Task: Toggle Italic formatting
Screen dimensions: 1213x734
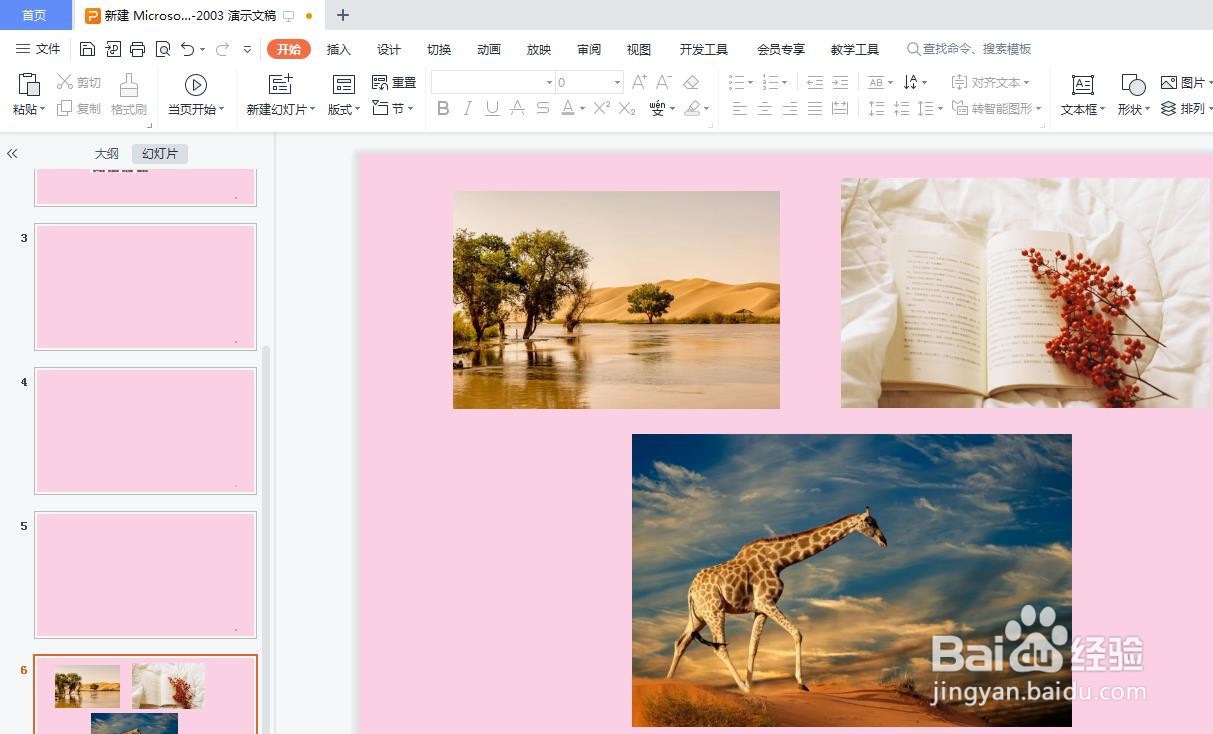Action: coord(467,108)
